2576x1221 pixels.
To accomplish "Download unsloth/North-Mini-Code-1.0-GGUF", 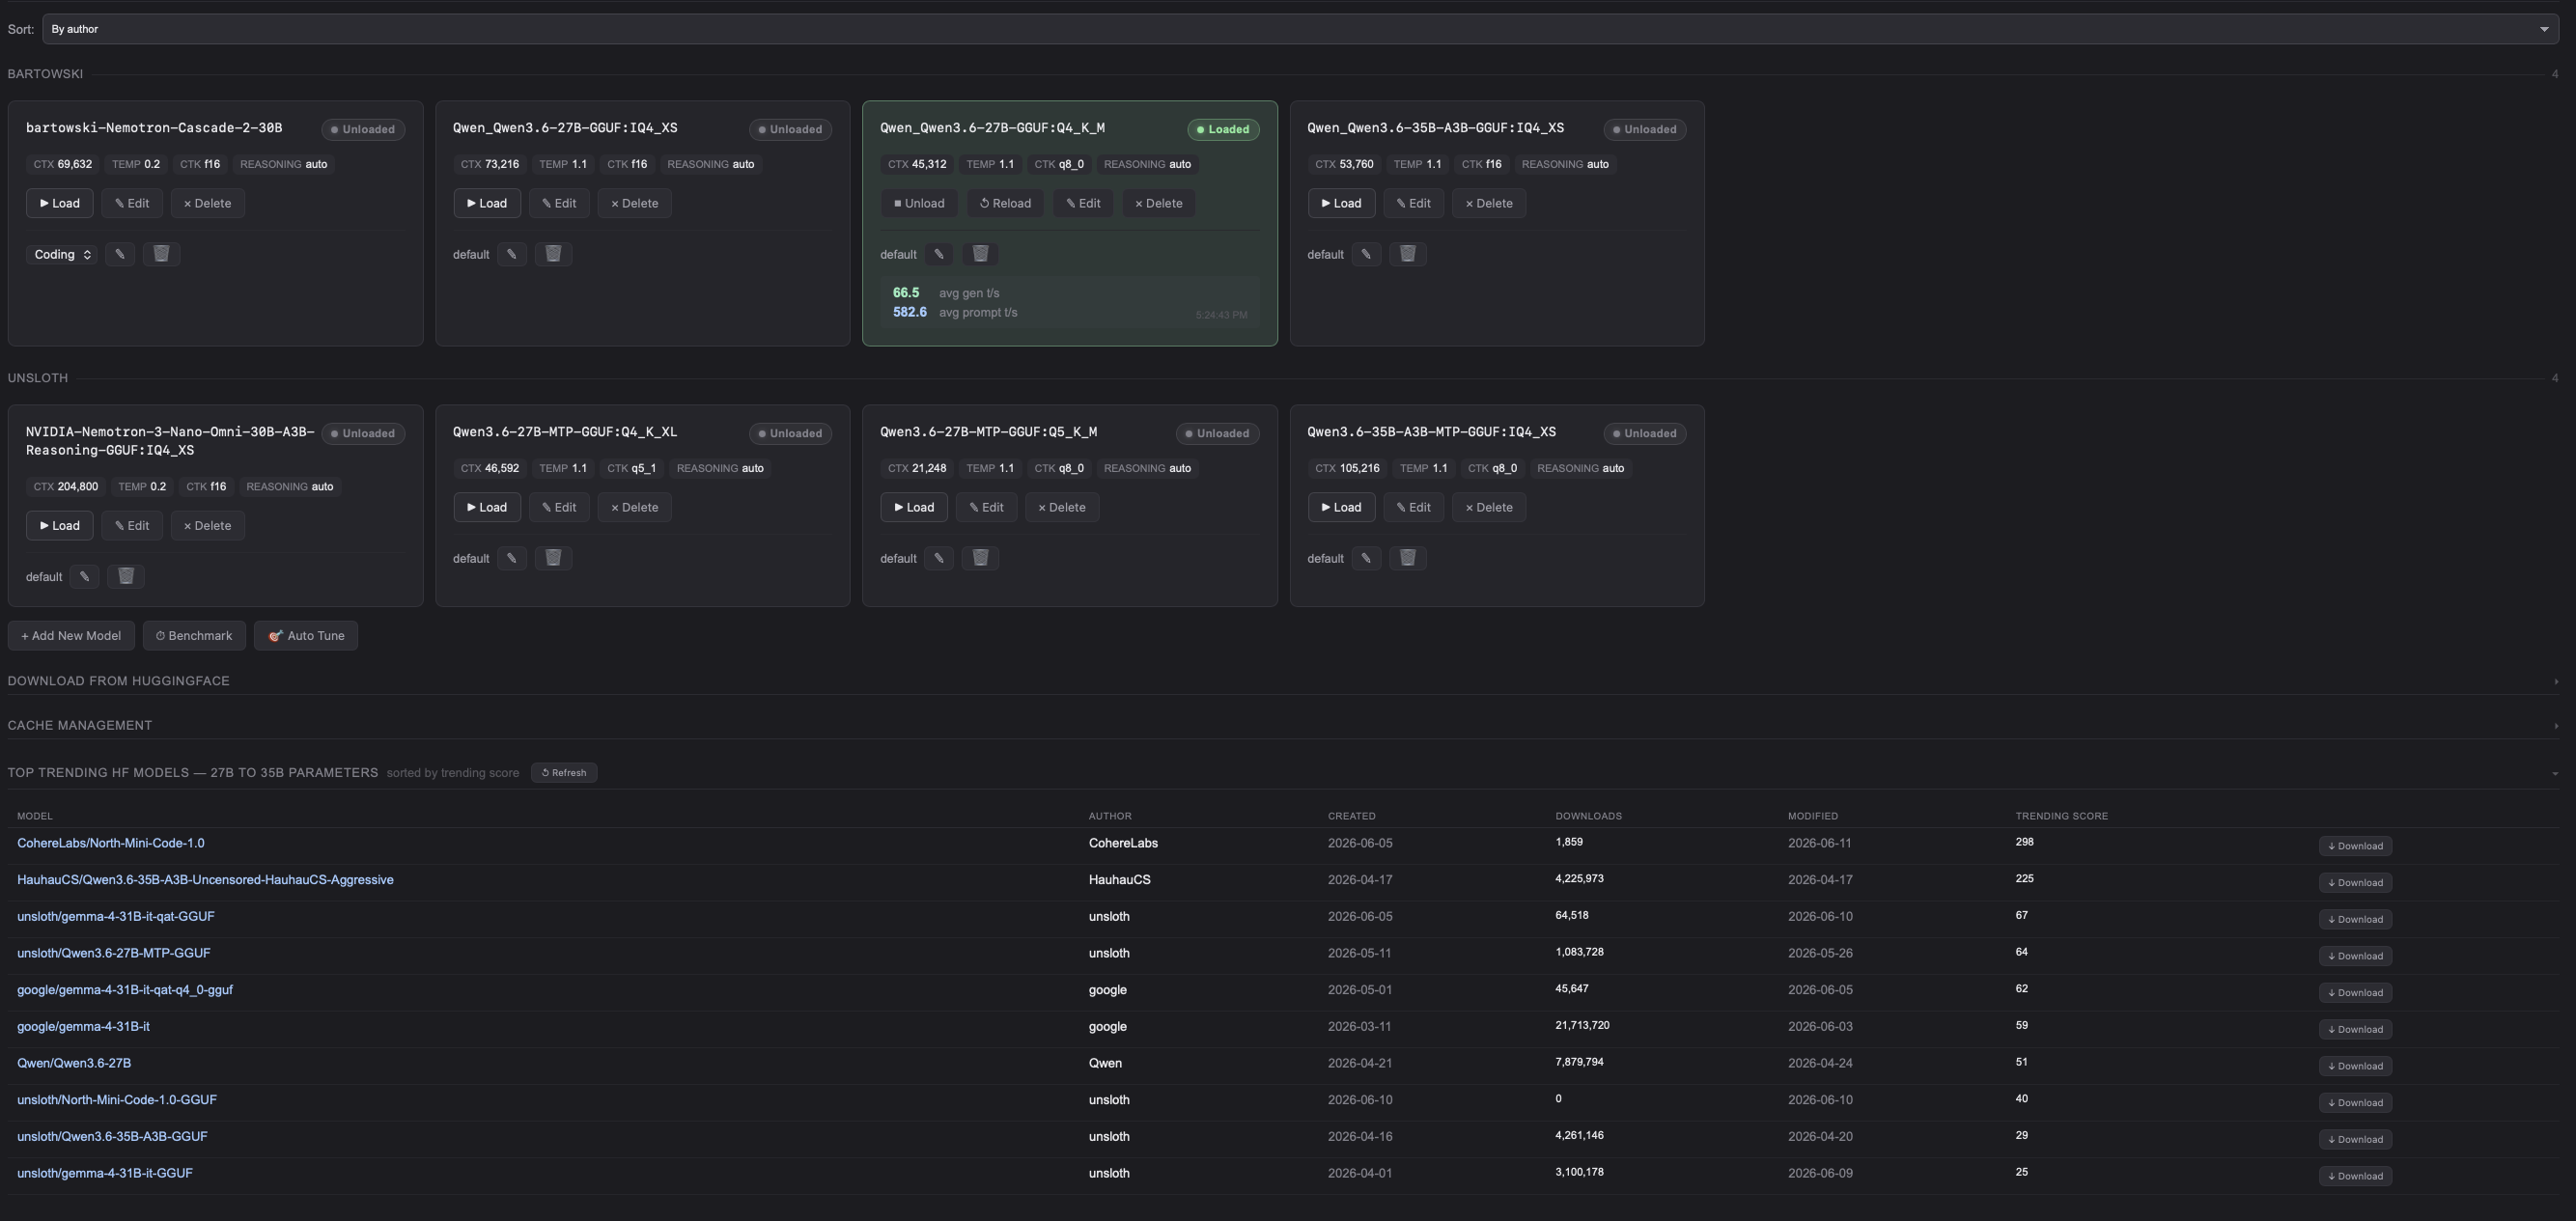I will 2355,1103.
